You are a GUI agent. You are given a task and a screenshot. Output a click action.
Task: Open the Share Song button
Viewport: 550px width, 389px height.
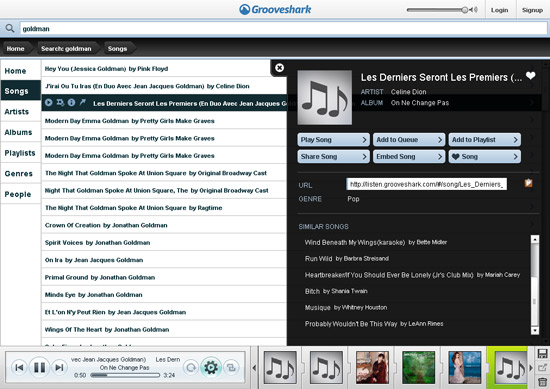[334, 156]
